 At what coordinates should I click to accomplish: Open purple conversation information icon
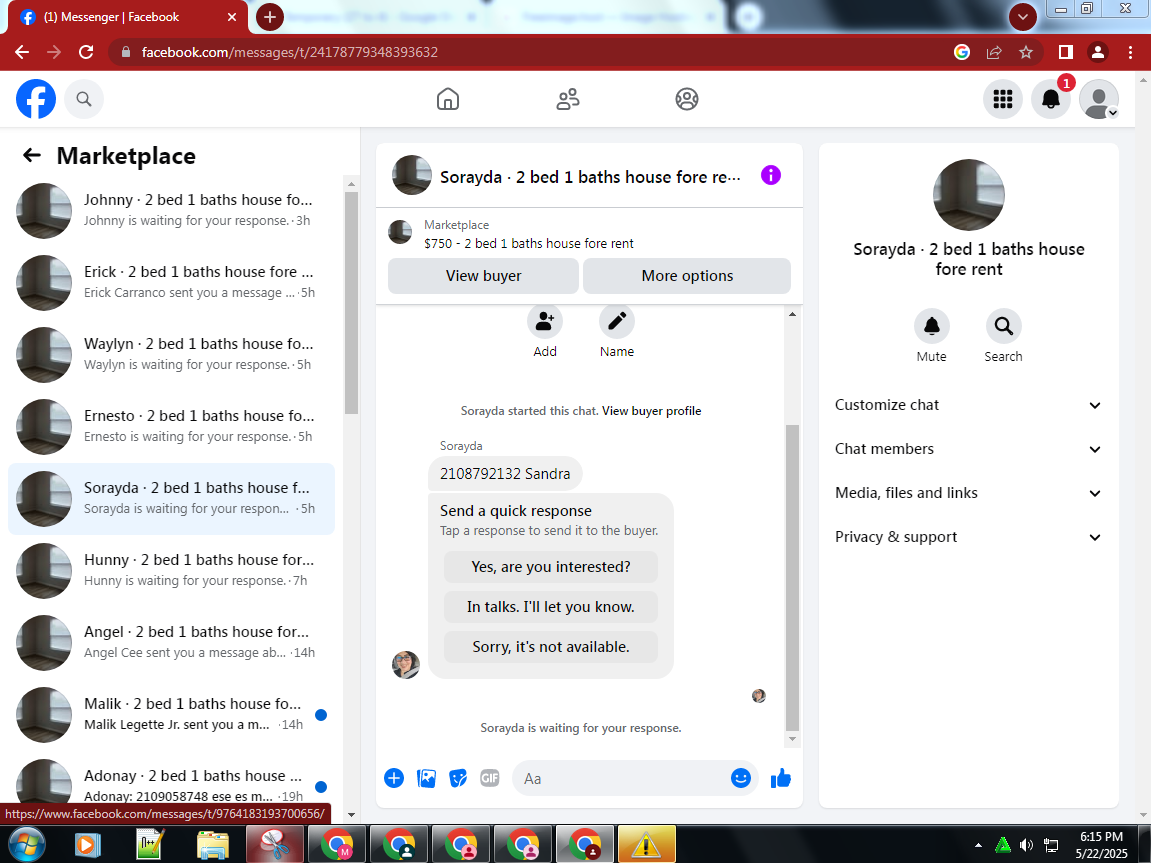pyautogui.click(x=771, y=175)
